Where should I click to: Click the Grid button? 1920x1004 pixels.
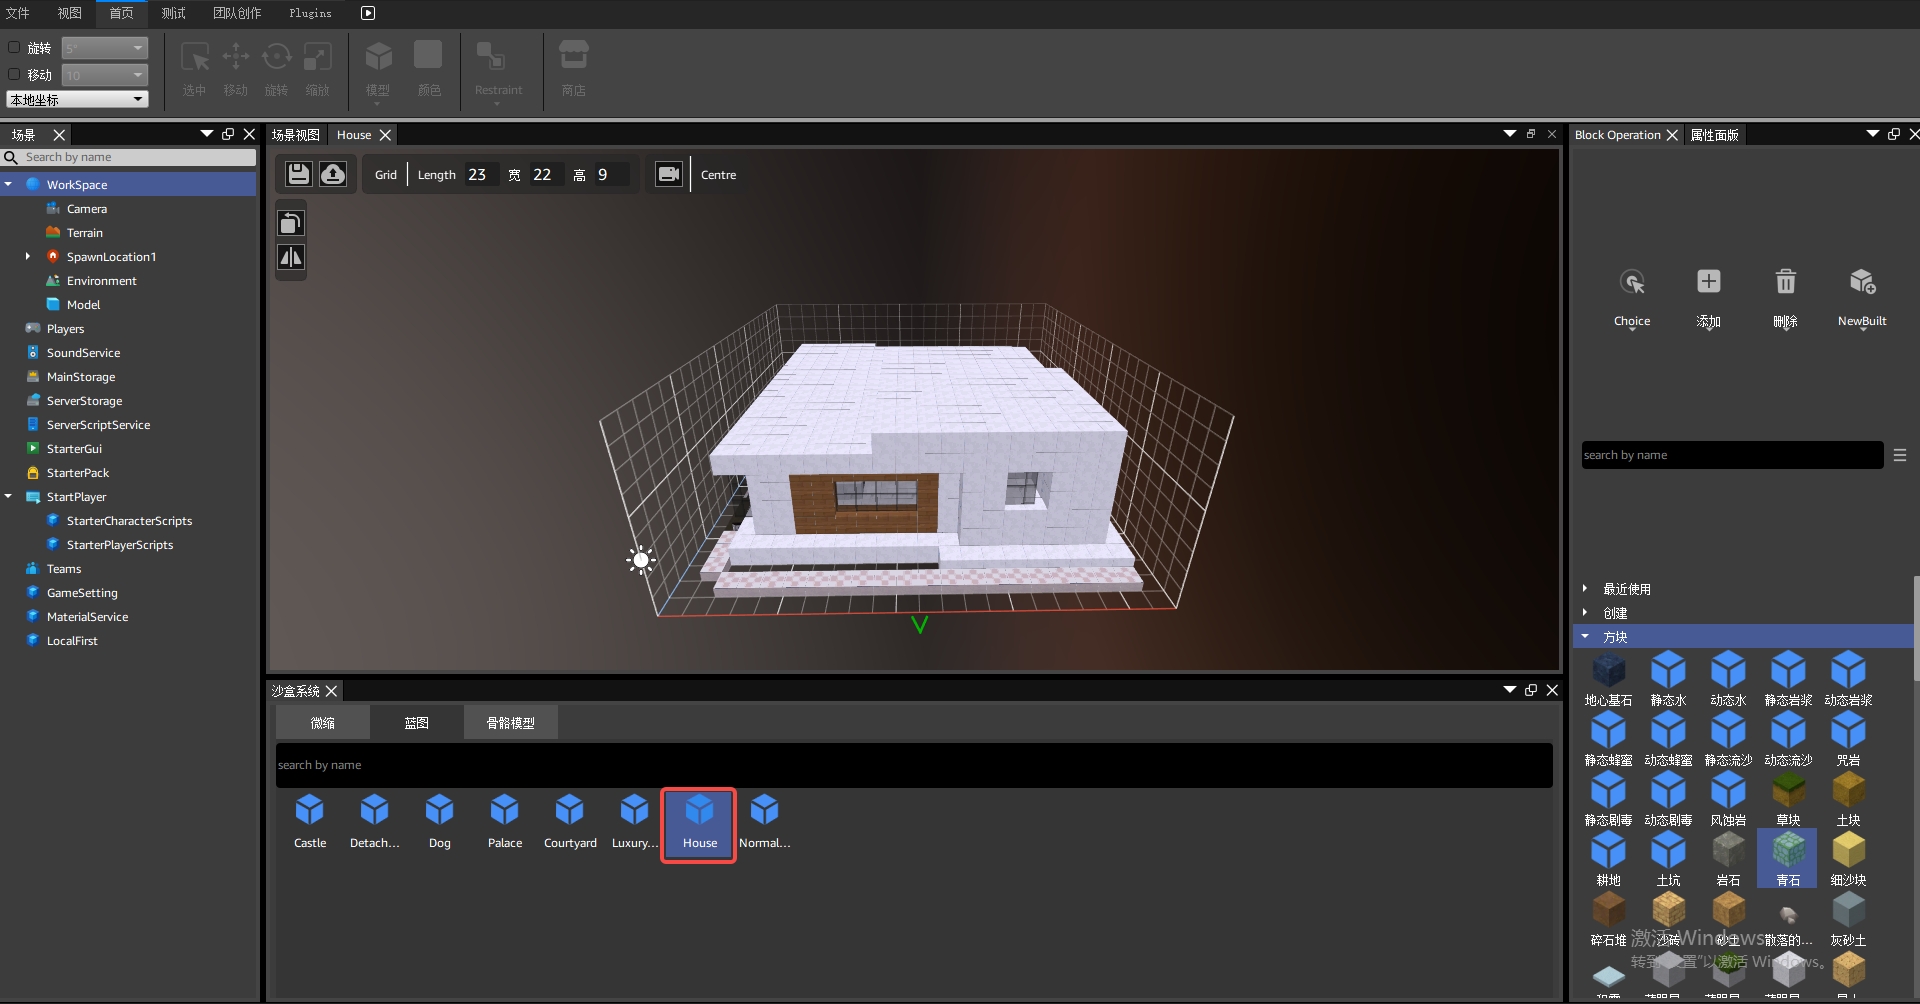pos(386,174)
